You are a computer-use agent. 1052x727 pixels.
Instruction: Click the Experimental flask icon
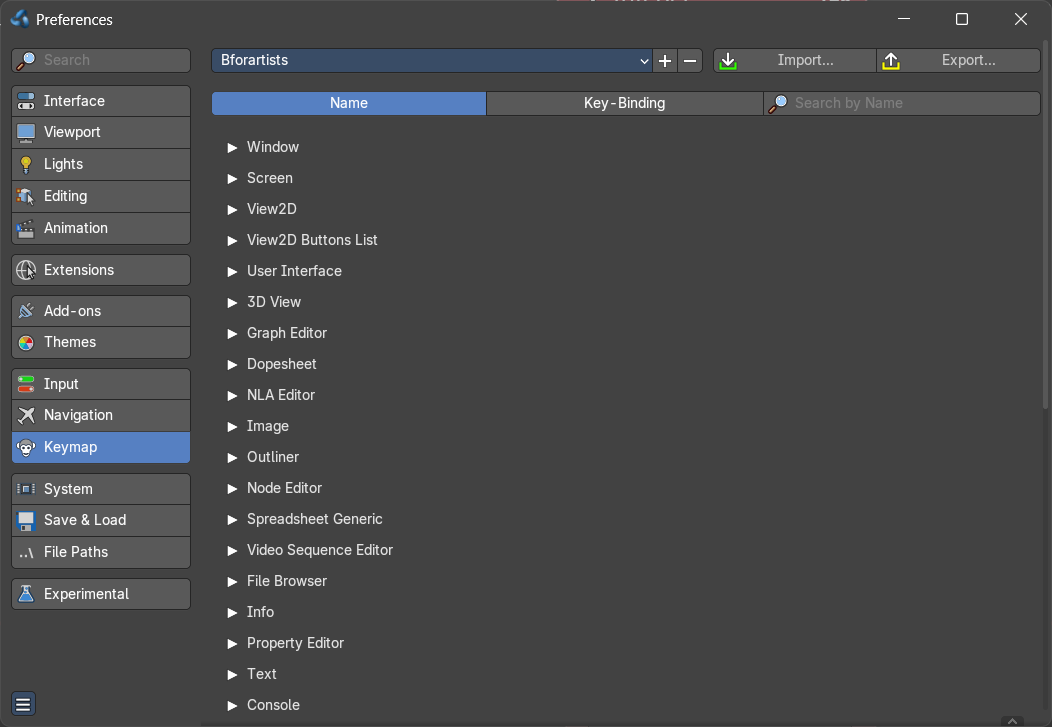(26, 594)
